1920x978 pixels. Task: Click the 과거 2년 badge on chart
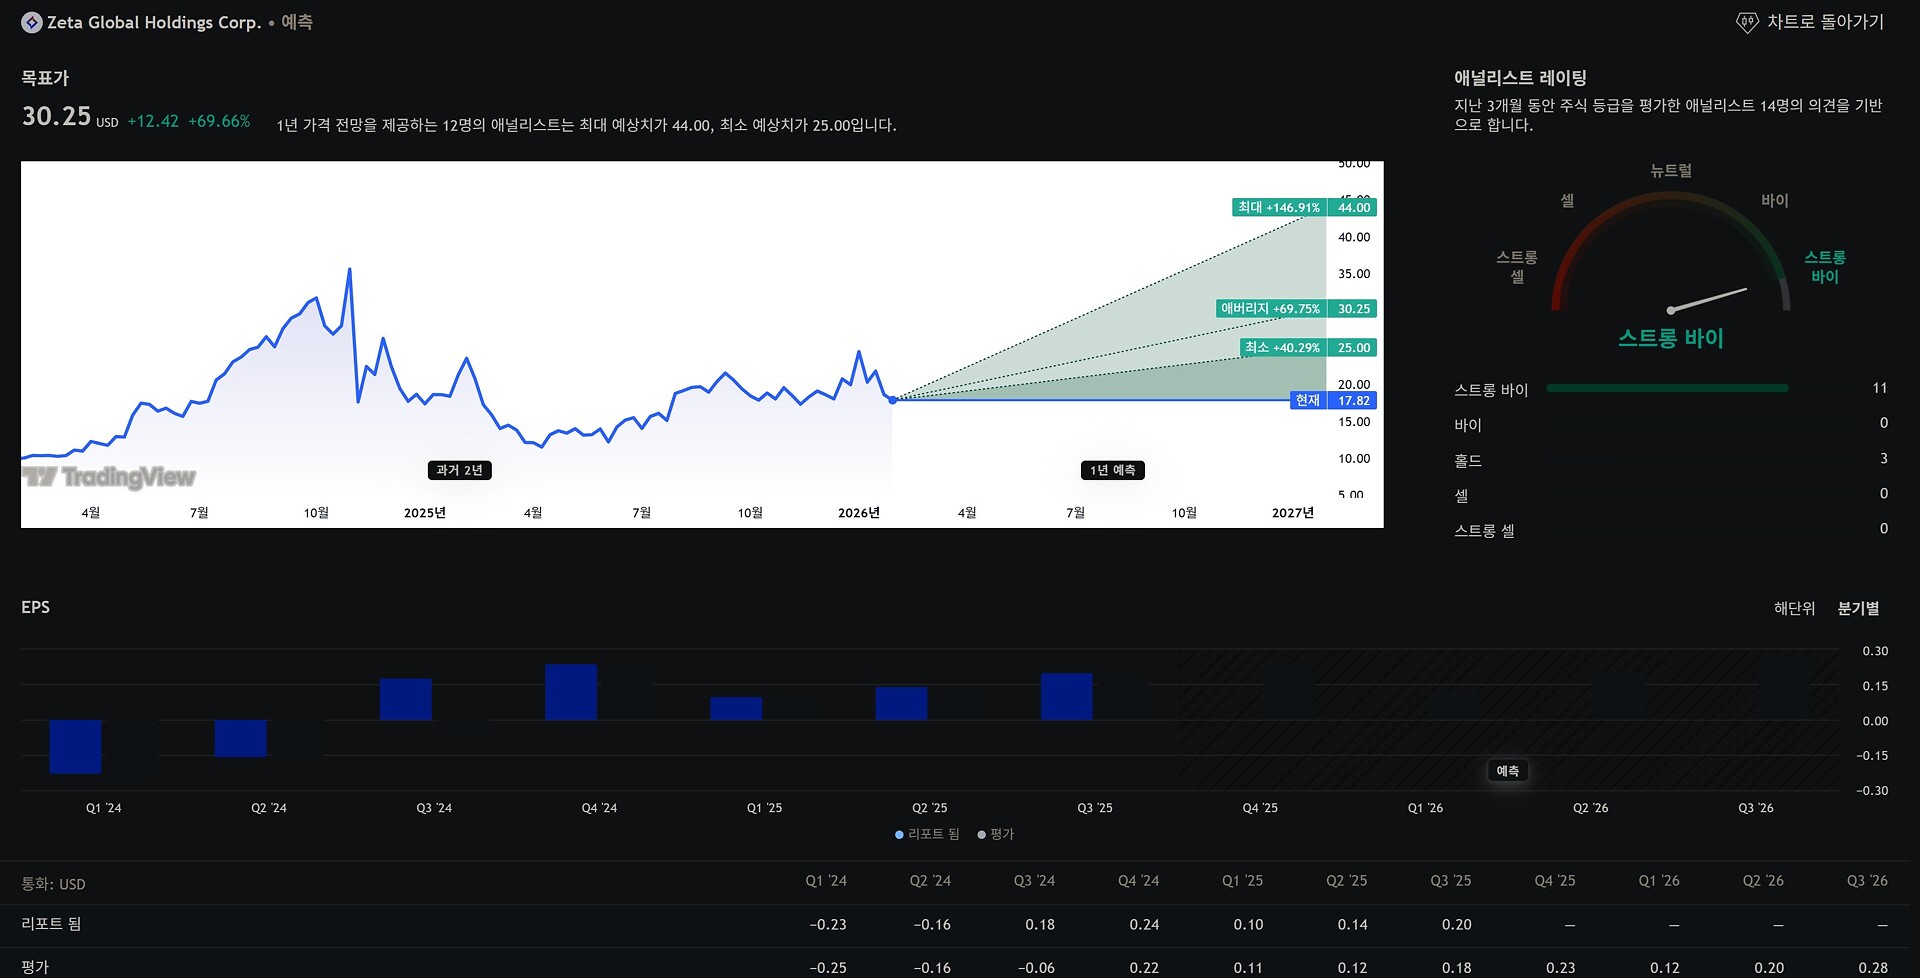coord(459,470)
